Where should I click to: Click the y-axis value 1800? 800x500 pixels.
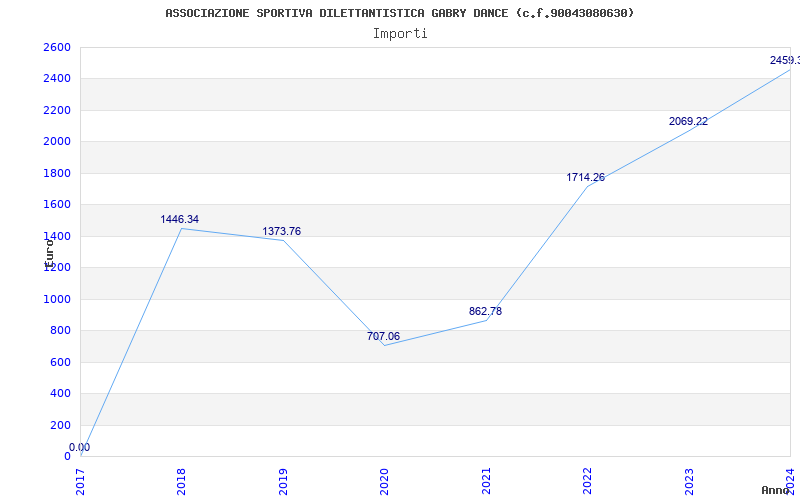pos(58,173)
